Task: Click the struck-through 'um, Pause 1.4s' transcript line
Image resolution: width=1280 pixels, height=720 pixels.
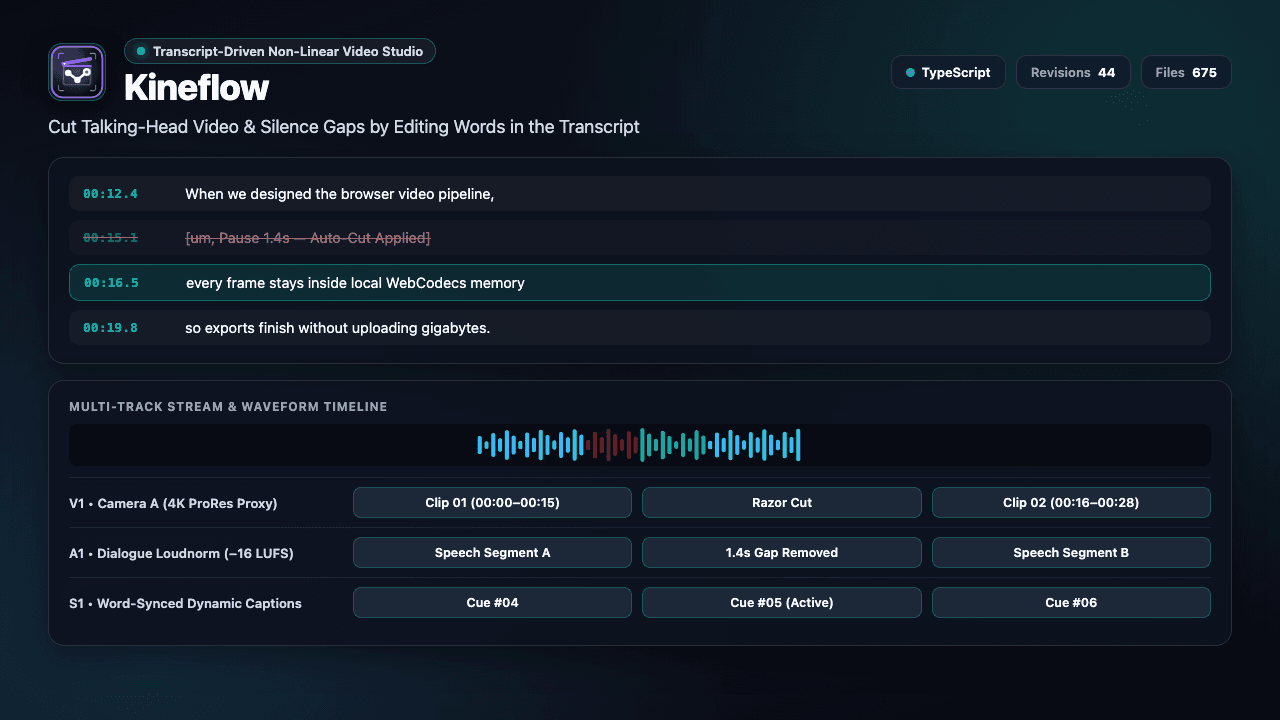Action: [x=640, y=238]
